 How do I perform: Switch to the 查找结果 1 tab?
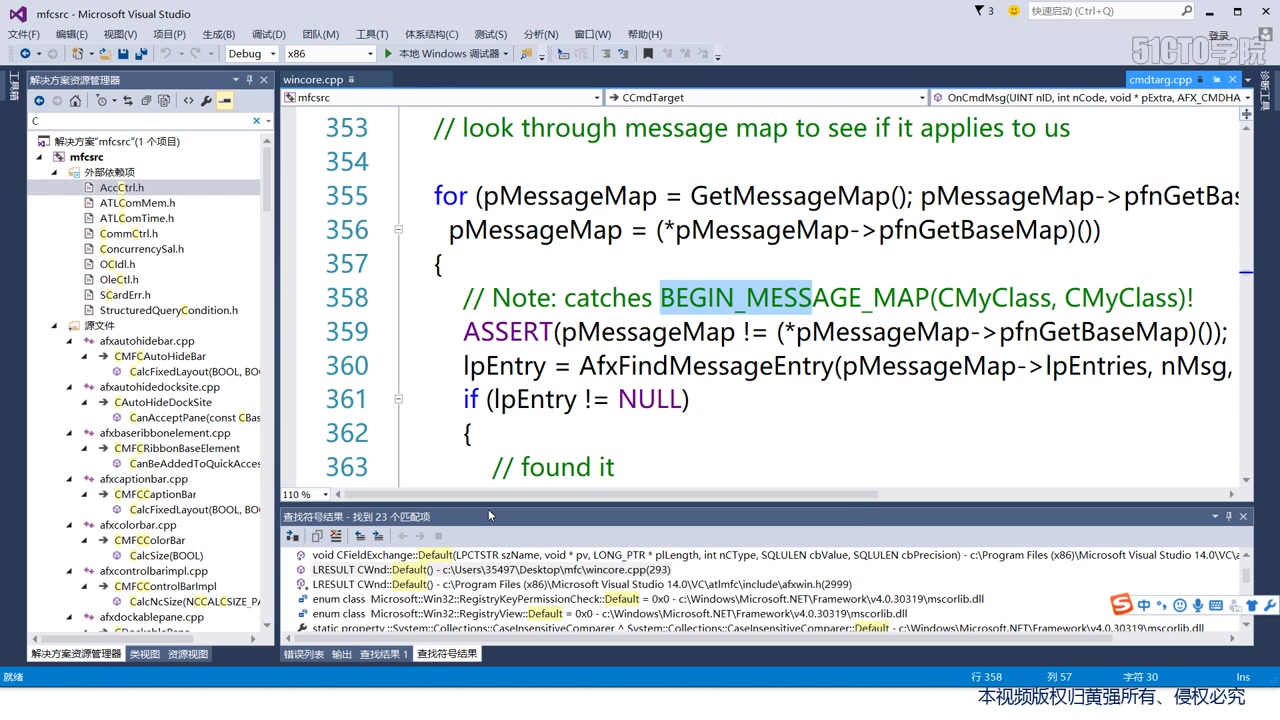[x=384, y=654]
